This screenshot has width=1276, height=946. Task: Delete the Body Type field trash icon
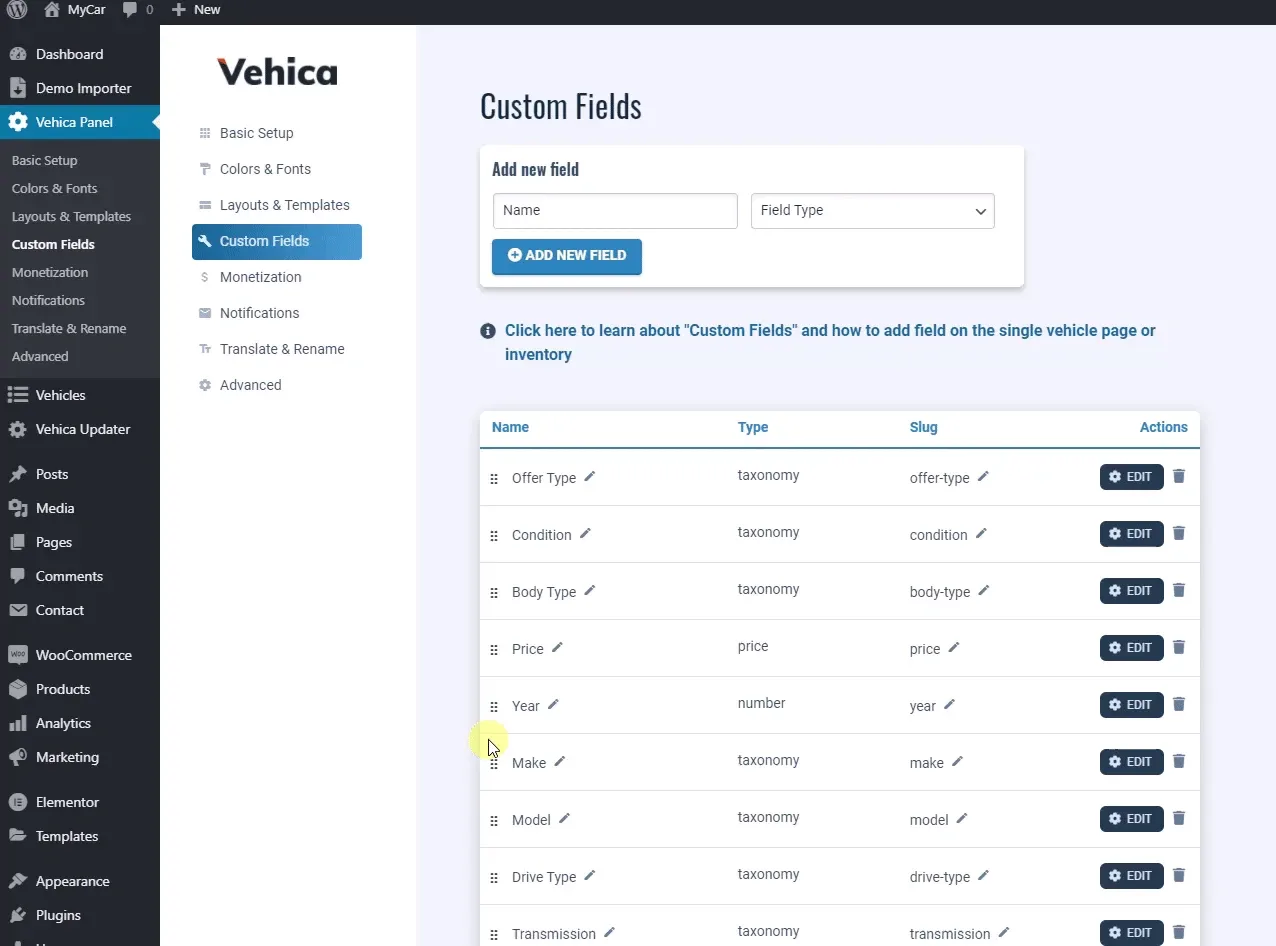pyautogui.click(x=1179, y=590)
